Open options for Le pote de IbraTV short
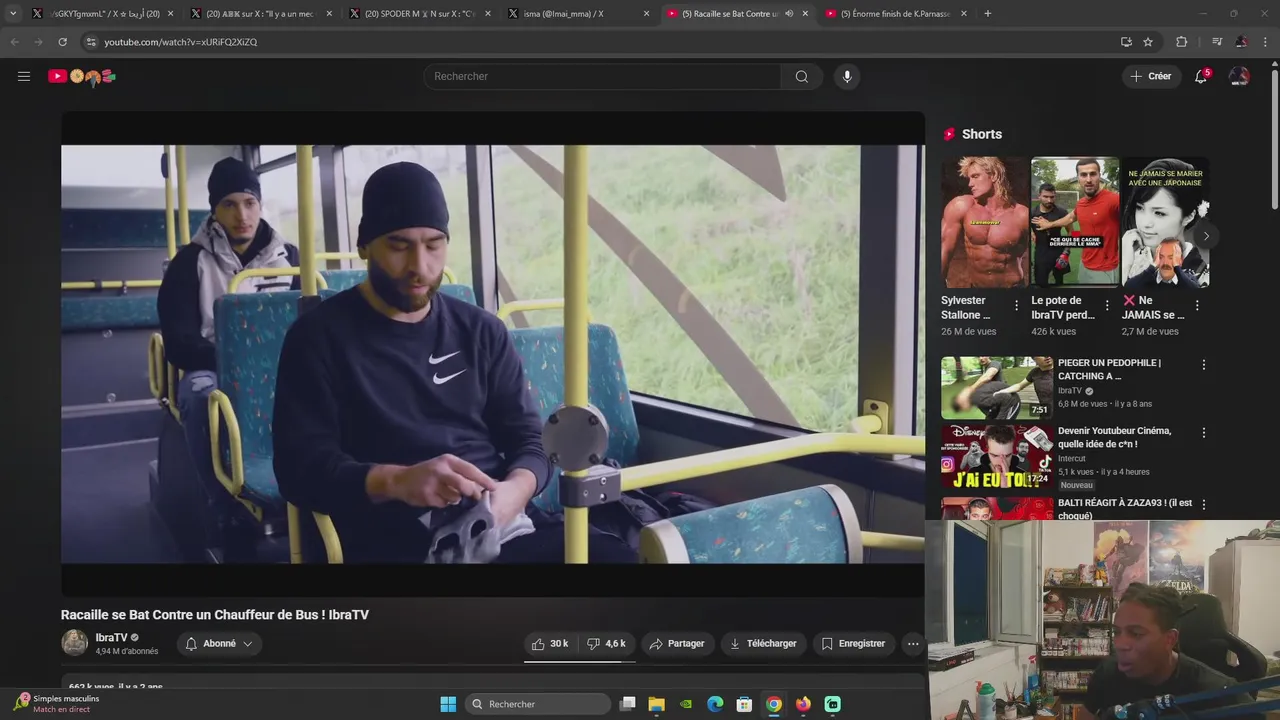 [1107, 306]
